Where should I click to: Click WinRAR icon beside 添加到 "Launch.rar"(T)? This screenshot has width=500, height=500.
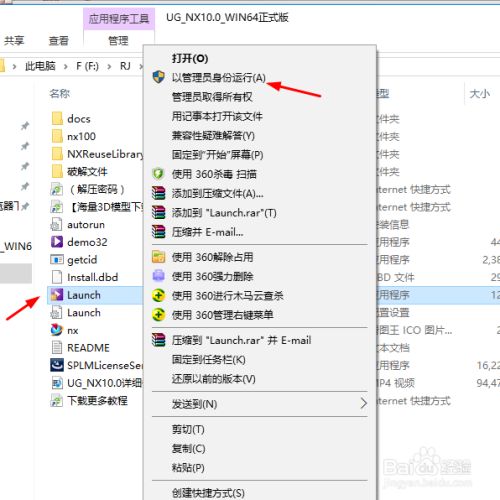158,212
